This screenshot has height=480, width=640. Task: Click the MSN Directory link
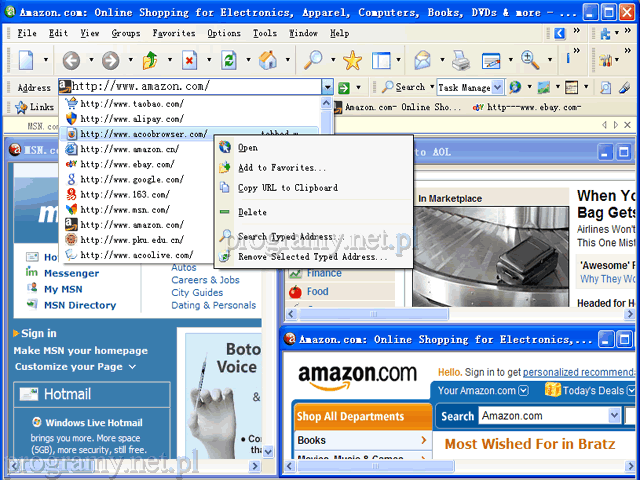(x=79, y=305)
